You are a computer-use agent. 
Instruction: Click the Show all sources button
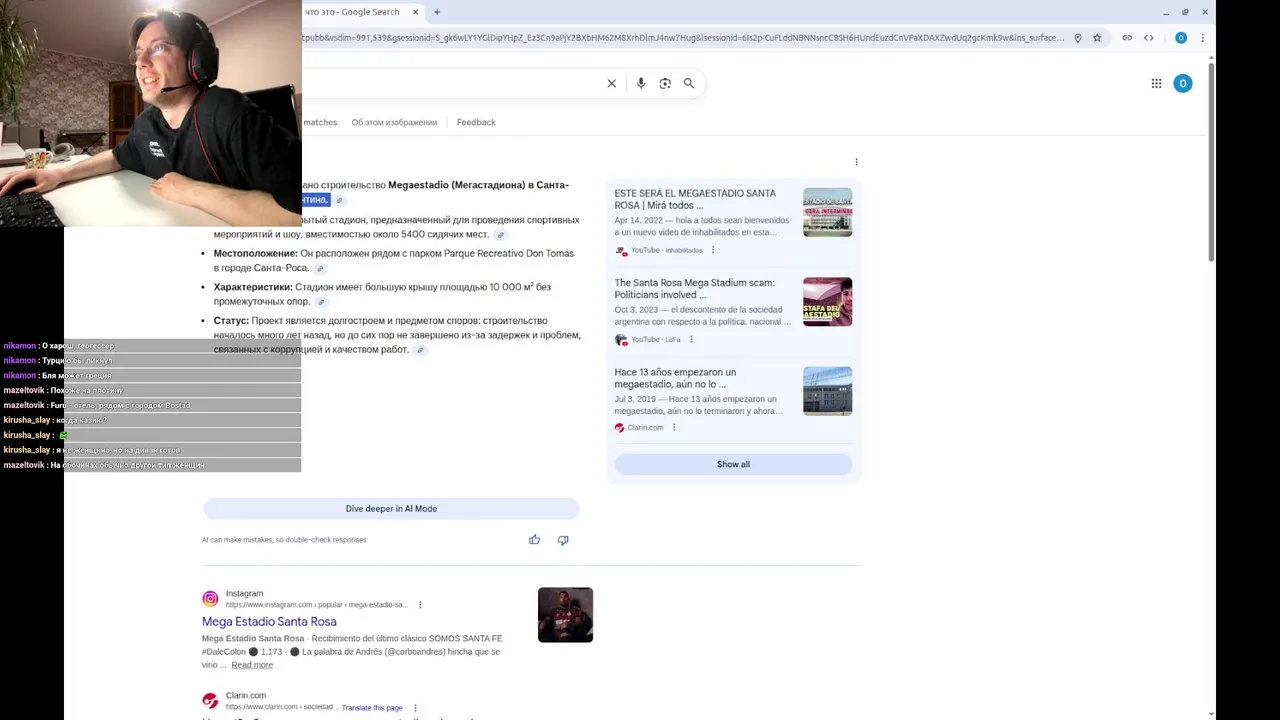pyautogui.click(x=733, y=464)
